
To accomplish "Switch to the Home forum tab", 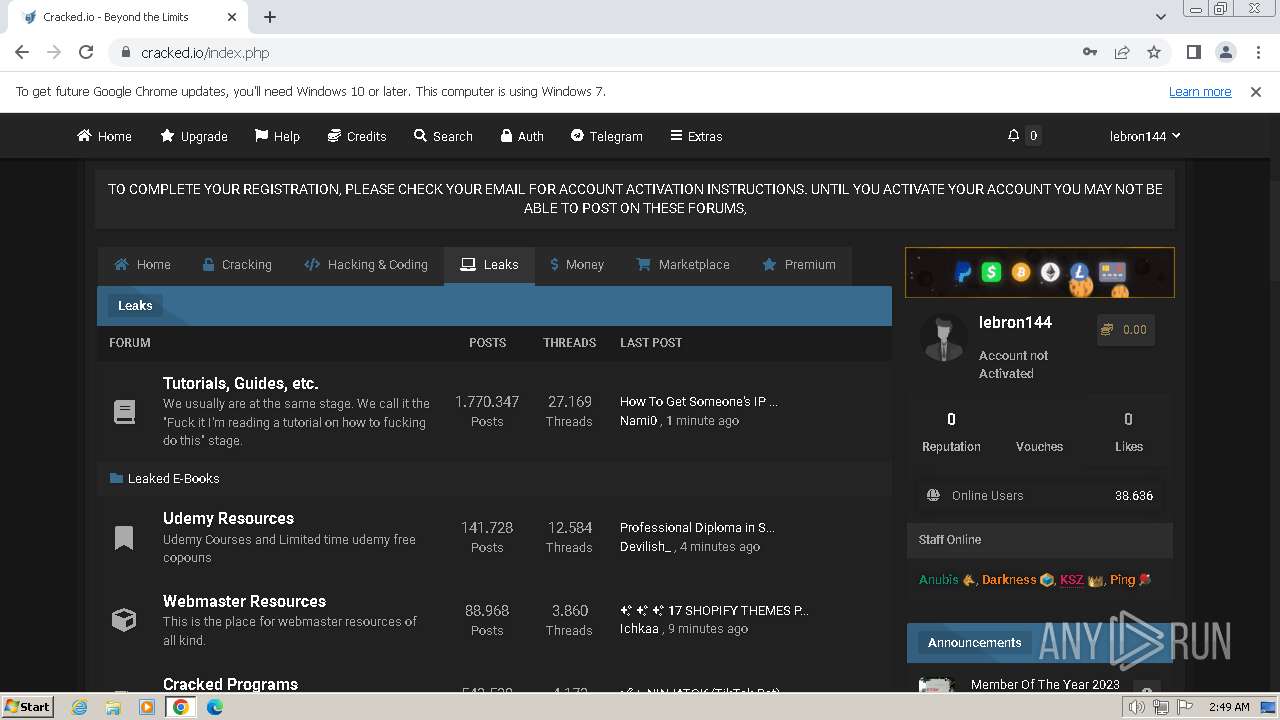I will [142, 265].
